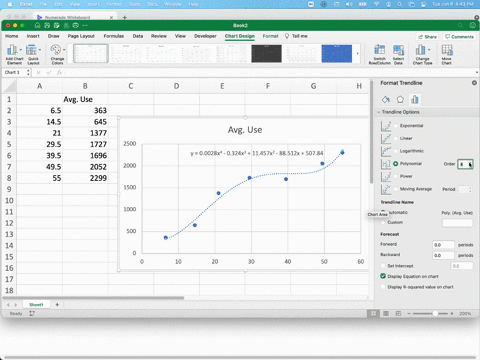The image size is (480, 360).
Task: Click the Backward forecast periods field
Action: 443,255
